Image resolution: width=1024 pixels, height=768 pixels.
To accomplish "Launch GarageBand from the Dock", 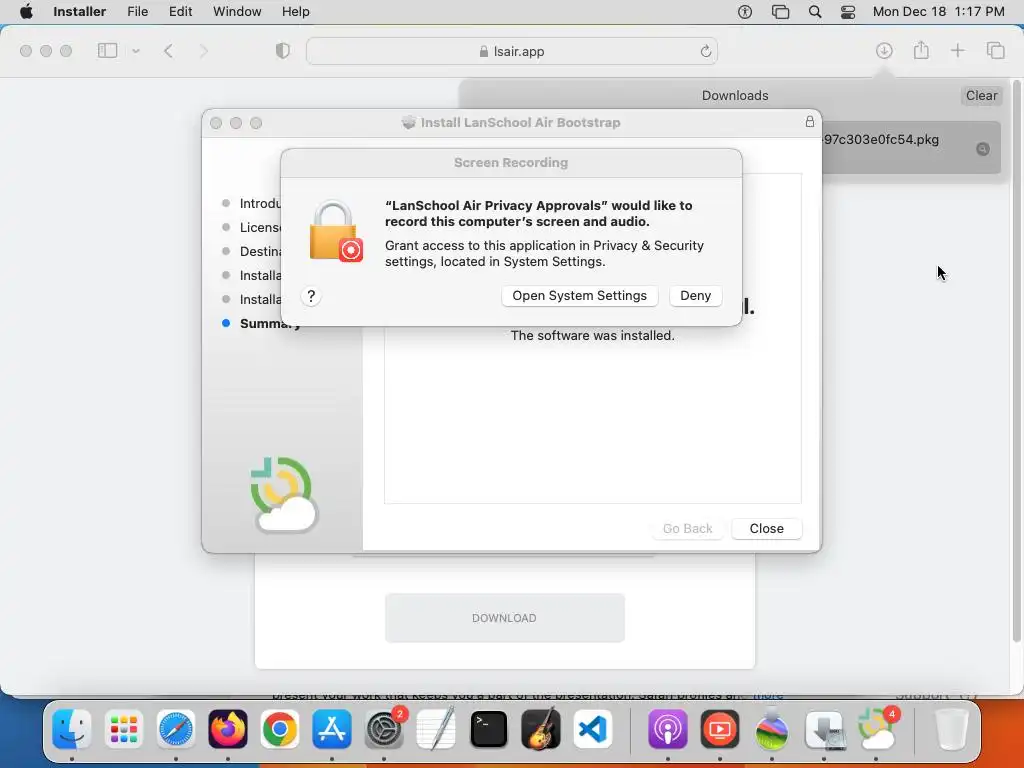I will coord(541,729).
